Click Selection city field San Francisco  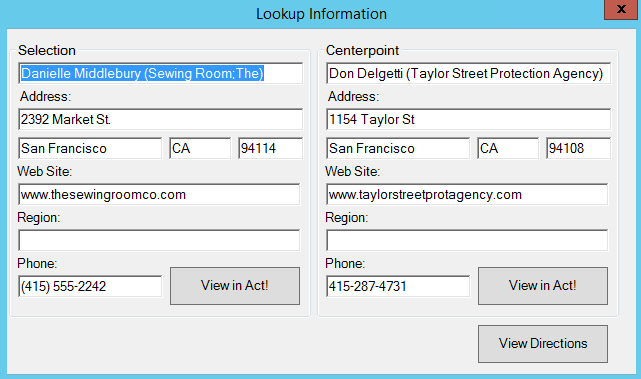pyautogui.click(x=90, y=148)
